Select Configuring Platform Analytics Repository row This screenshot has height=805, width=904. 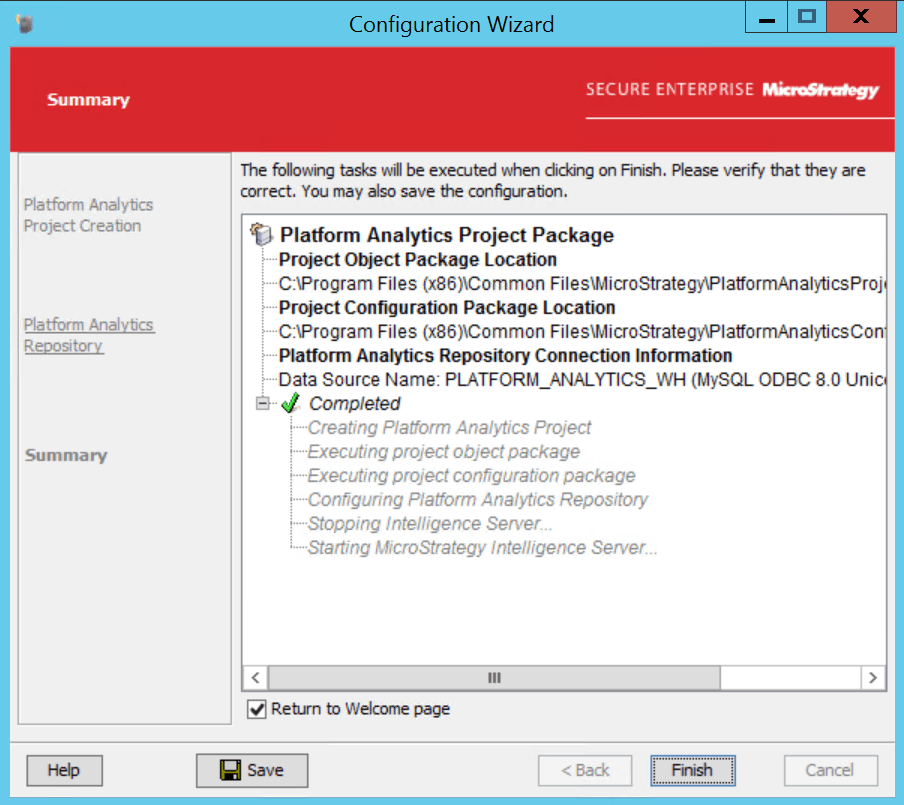477,499
